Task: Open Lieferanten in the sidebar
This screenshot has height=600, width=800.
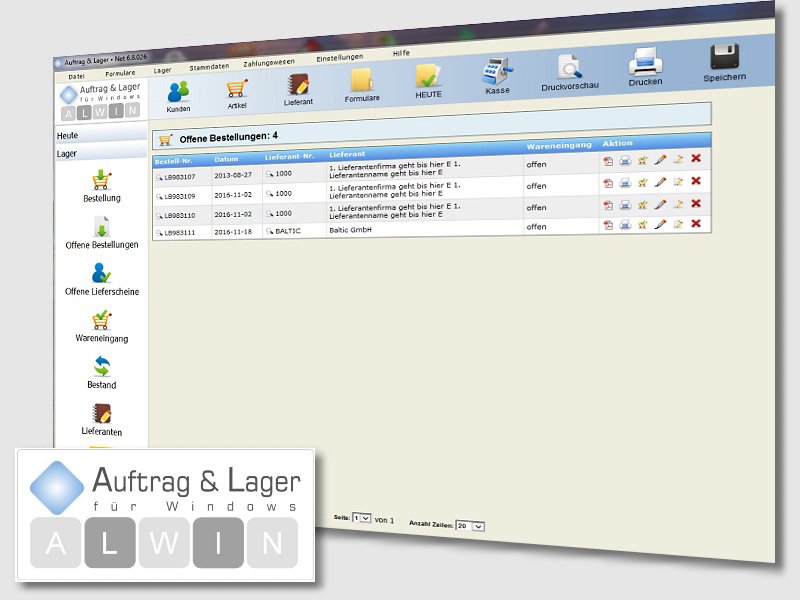Action: [102, 420]
